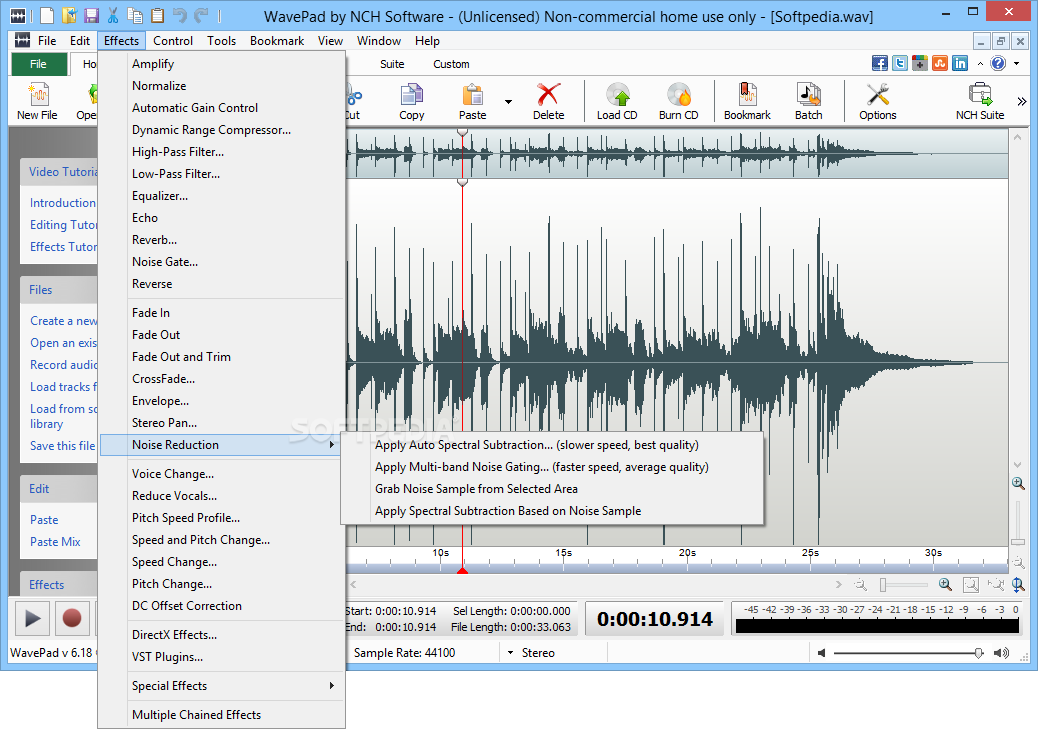Click the paste clipboard title bar icon

pos(157,15)
